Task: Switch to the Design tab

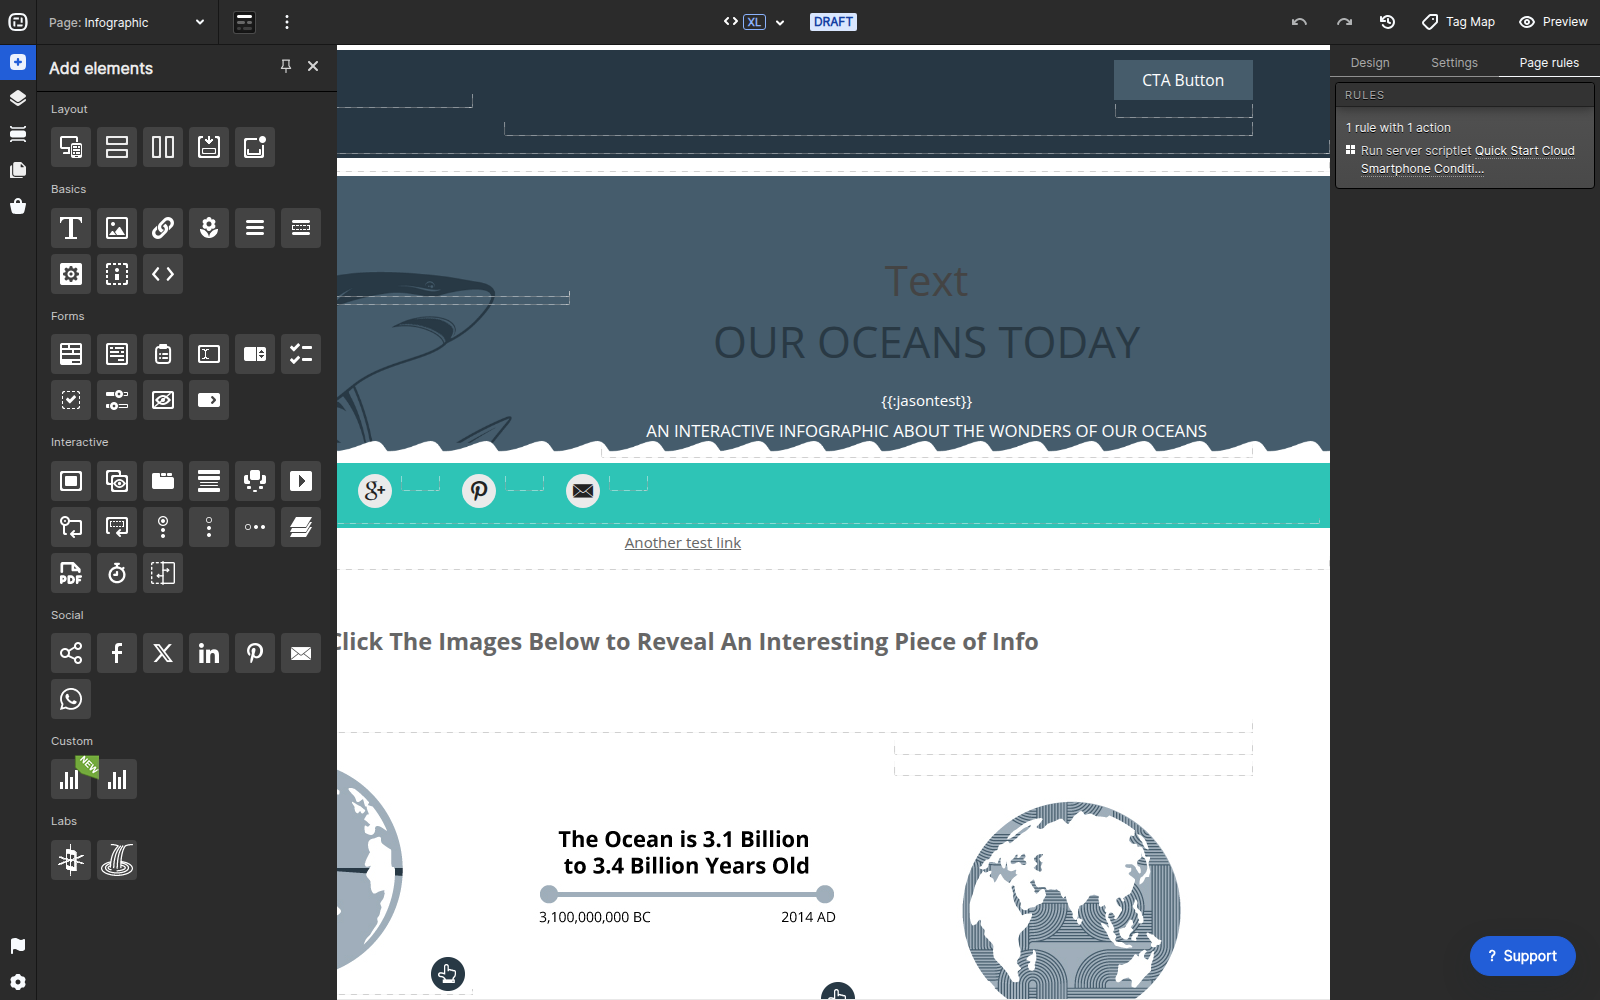Action: click(1370, 62)
